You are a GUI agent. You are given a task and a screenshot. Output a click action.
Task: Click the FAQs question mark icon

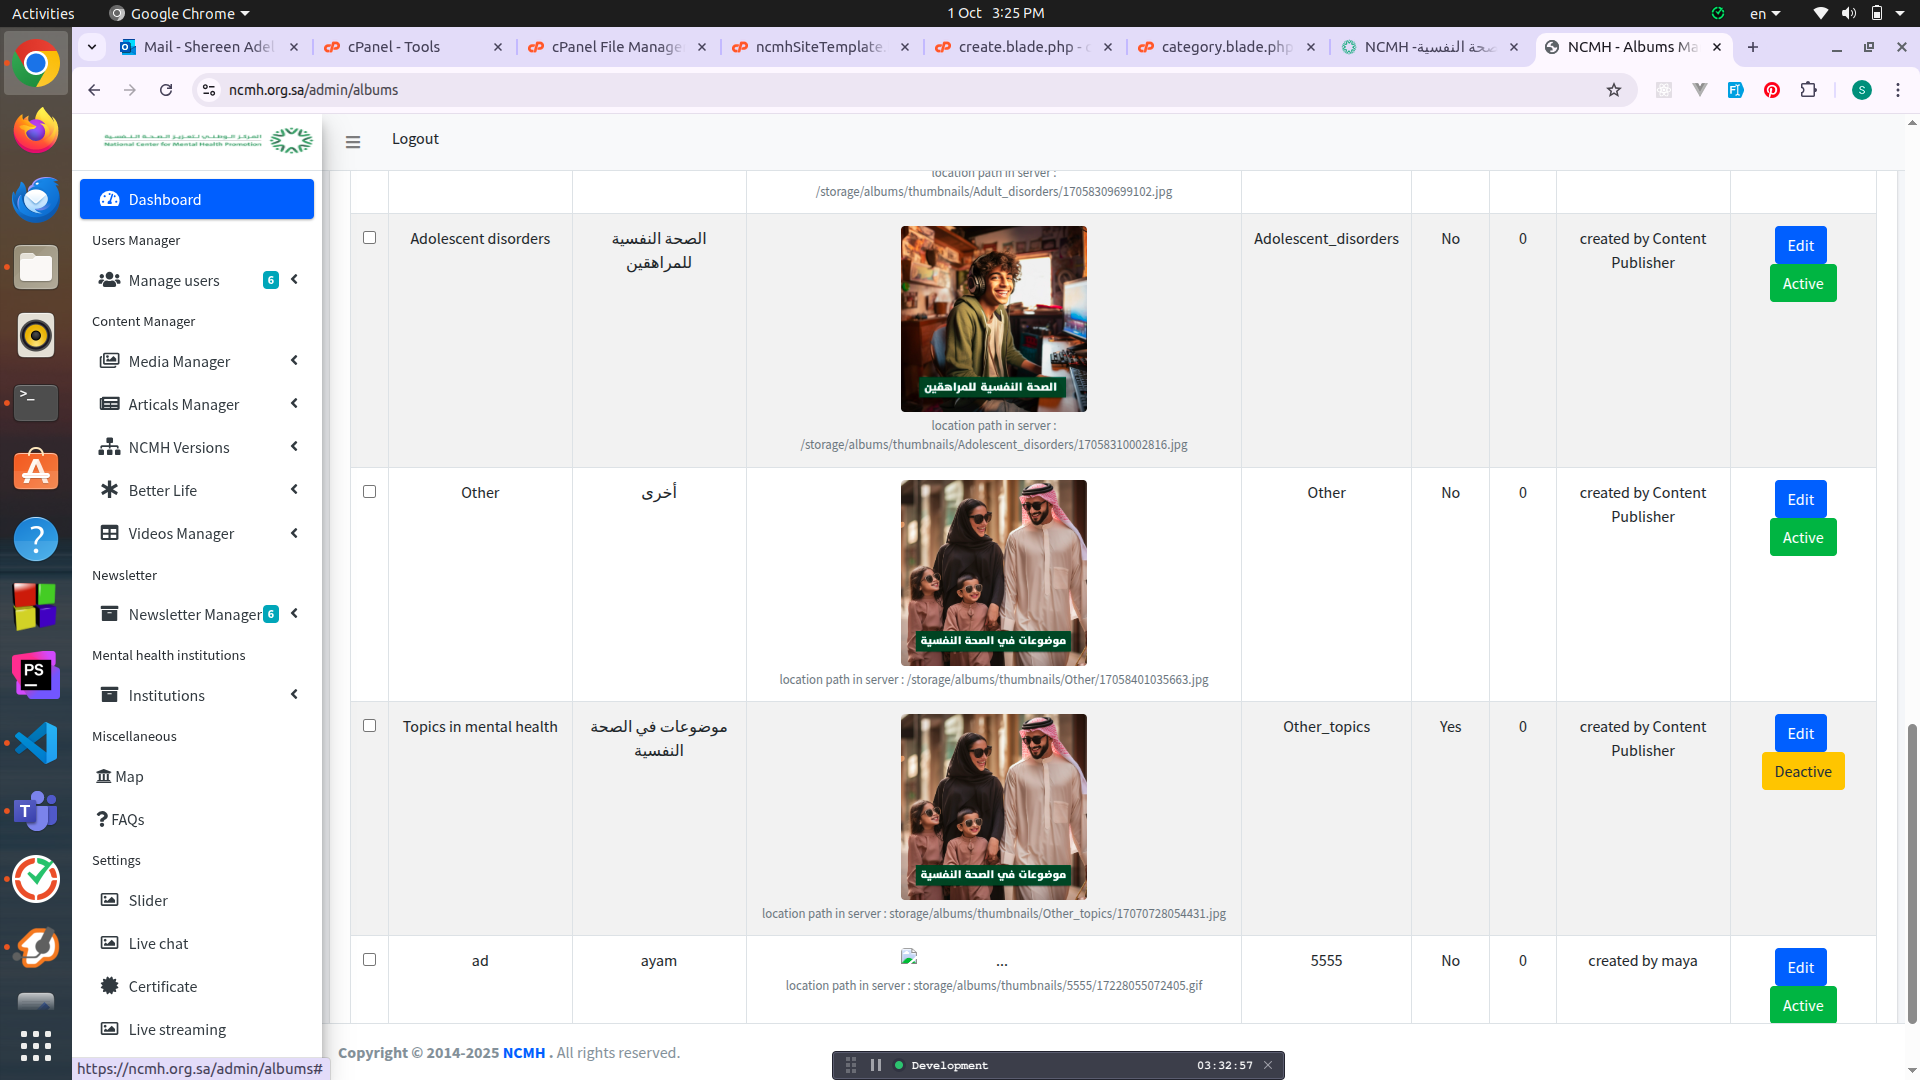tap(102, 819)
